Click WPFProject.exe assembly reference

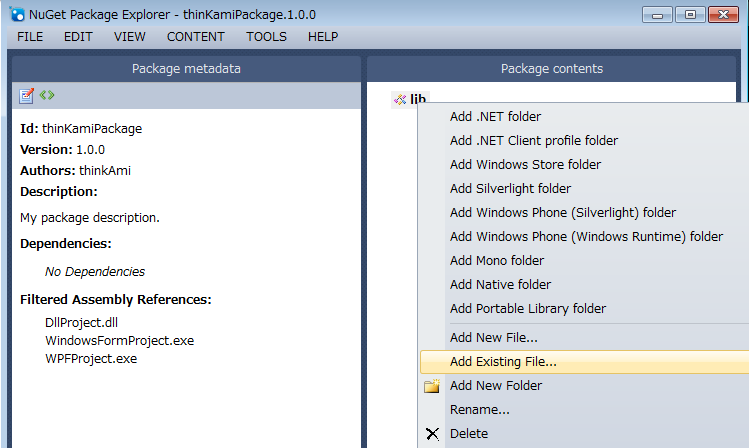[x=91, y=359]
